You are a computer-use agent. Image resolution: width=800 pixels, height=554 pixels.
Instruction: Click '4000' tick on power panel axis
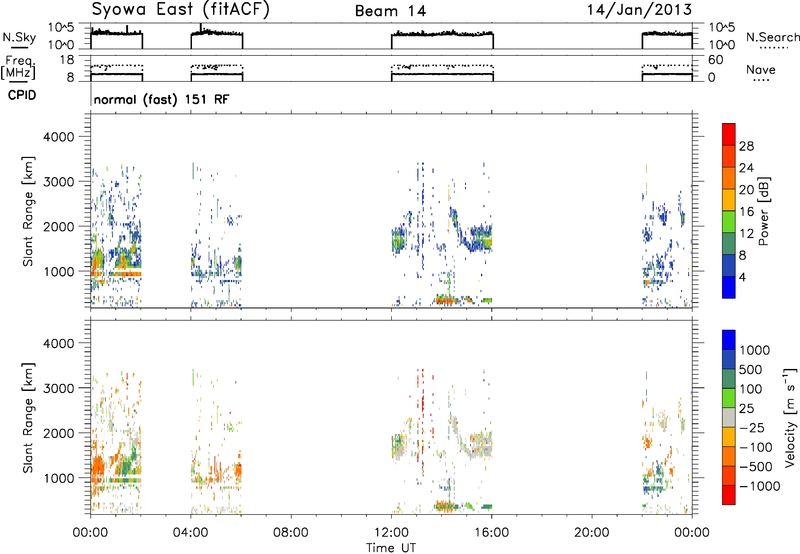pos(58,137)
